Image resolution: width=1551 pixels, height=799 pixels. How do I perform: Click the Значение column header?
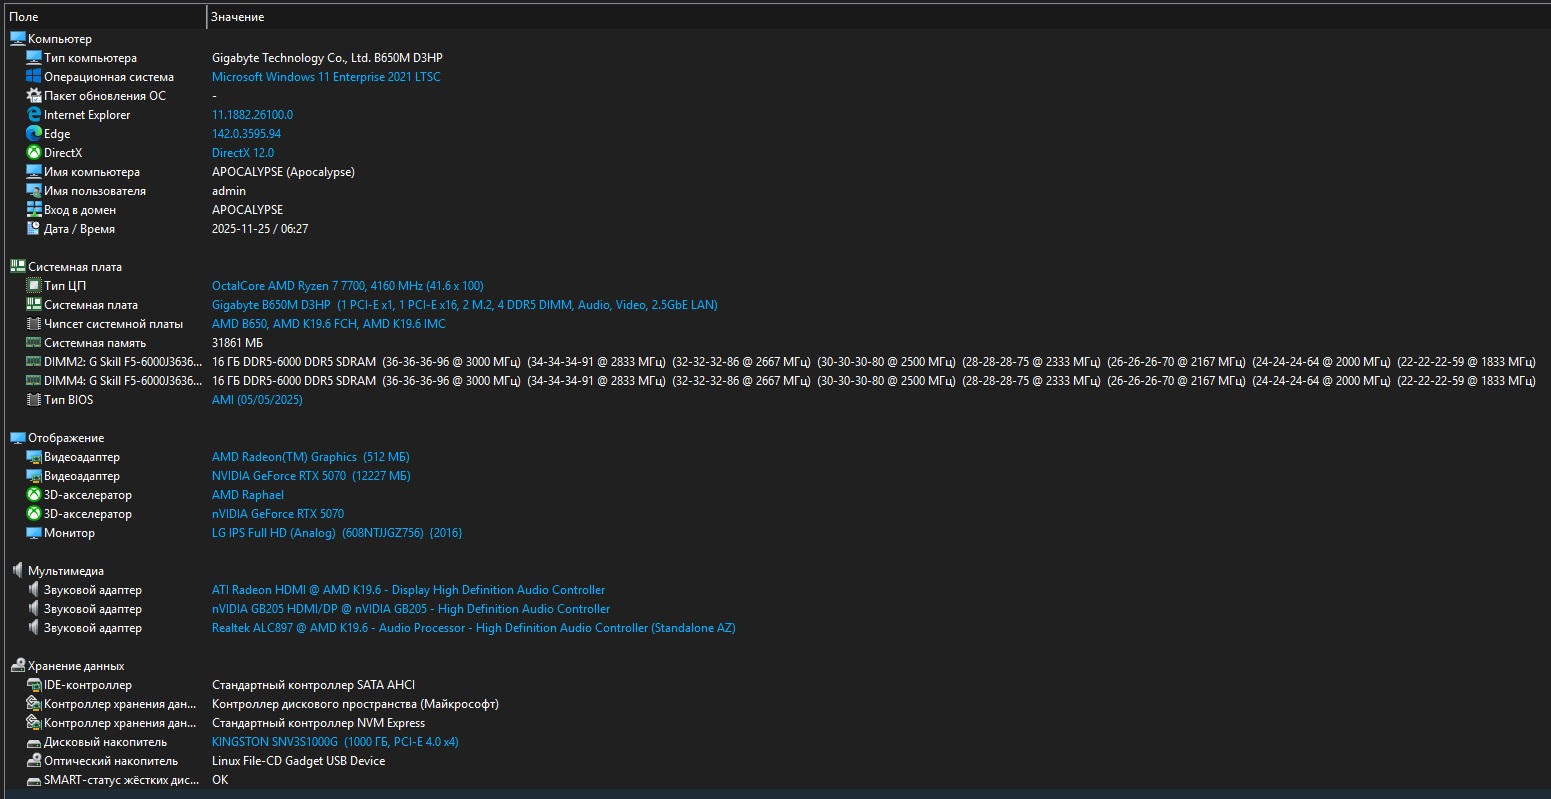(x=878, y=17)
